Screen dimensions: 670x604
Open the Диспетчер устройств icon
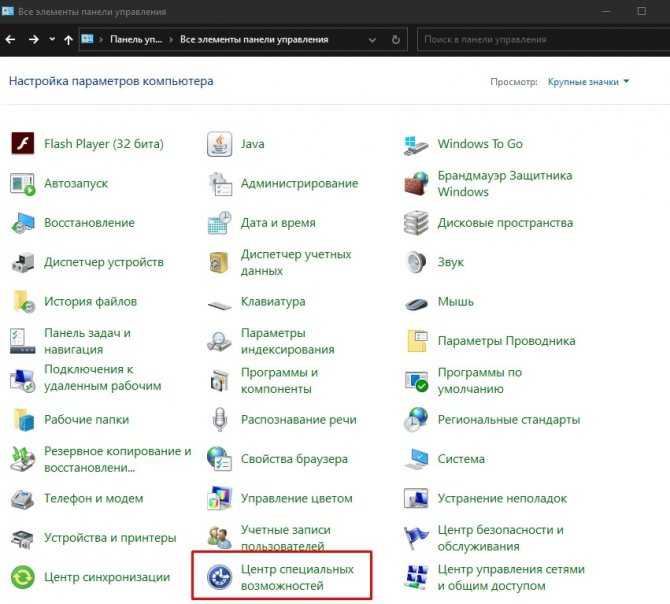[x=22, y=262]
